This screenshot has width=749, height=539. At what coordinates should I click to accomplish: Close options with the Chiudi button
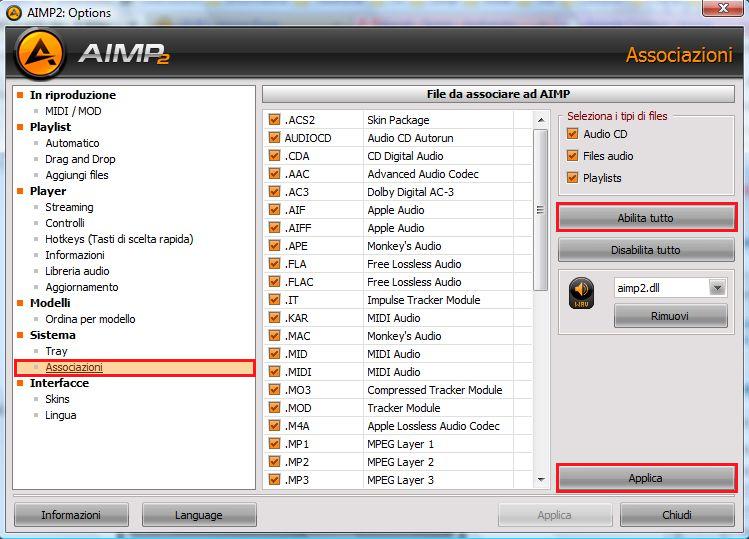click(x=677, y=515)
